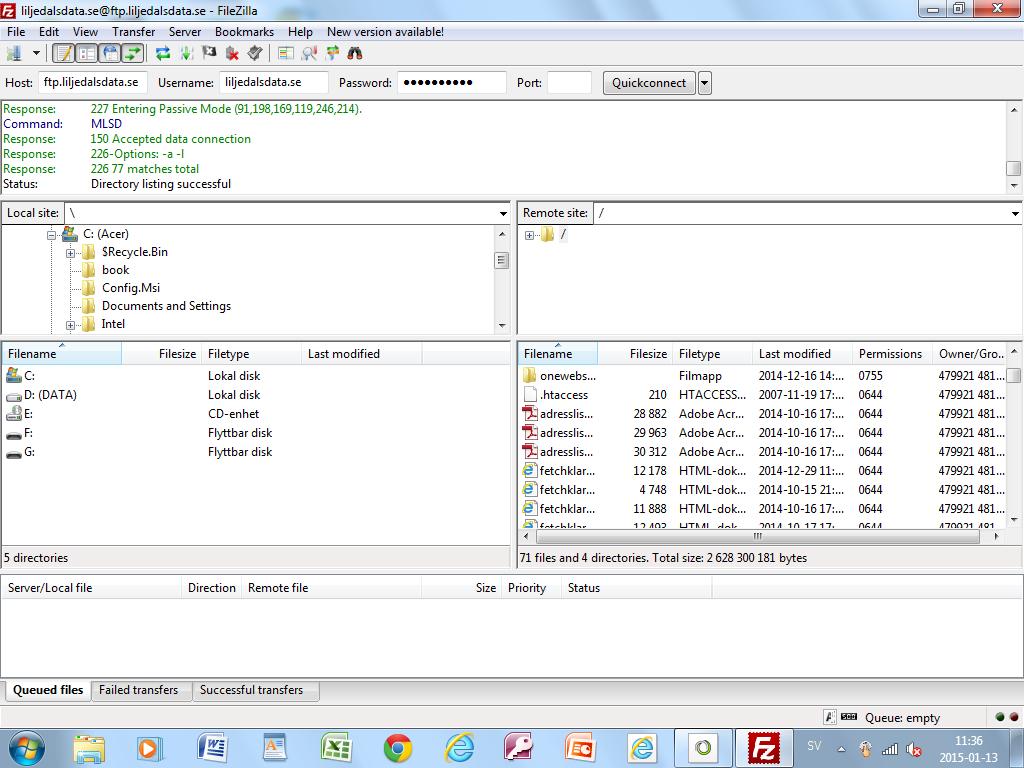Open the Edit menu
The image size is (1024, 768).
[x=48, y=31]
